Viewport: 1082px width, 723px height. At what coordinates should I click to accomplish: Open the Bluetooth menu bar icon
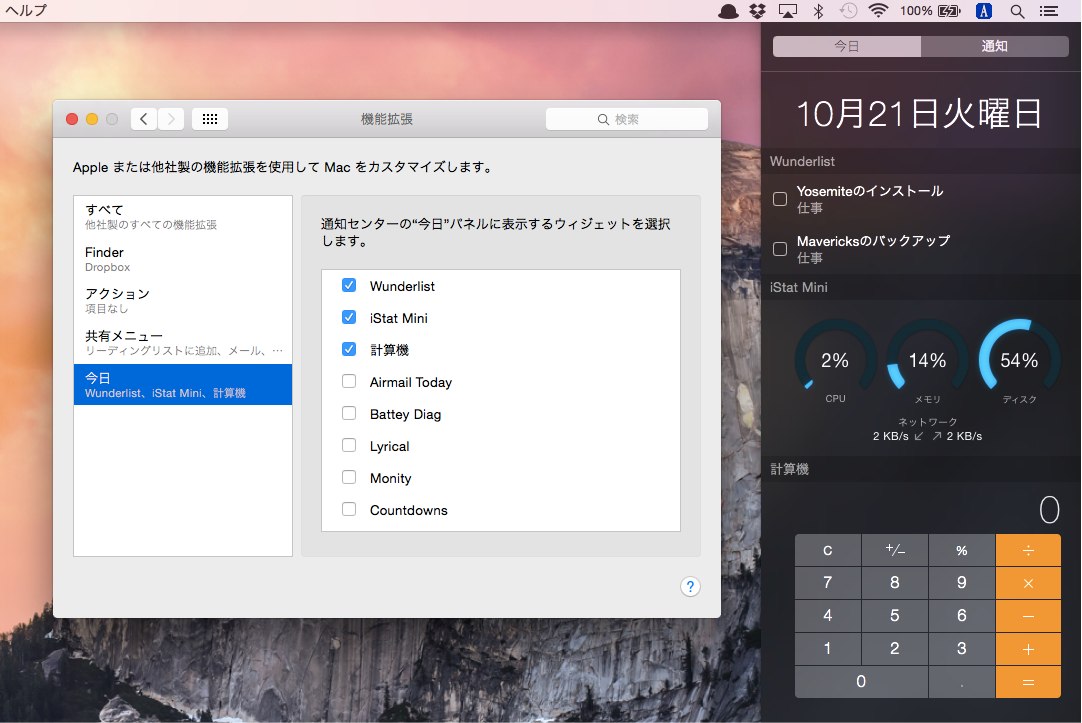(818, 11)
